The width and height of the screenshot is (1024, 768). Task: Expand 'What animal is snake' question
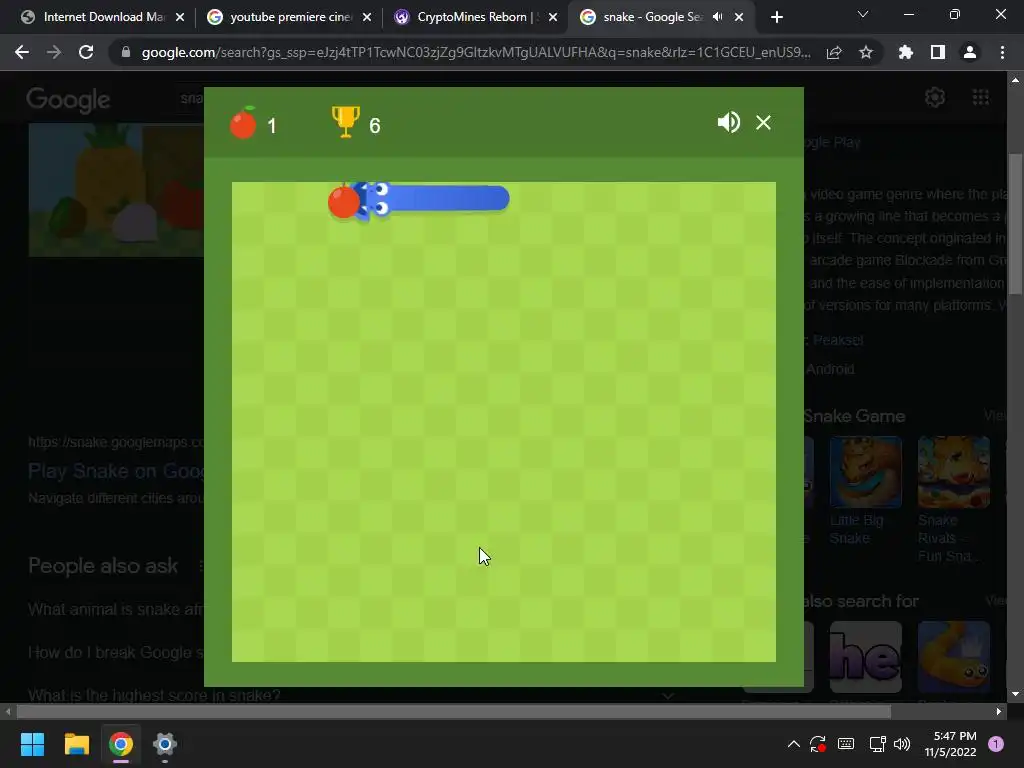pos(116,609)
